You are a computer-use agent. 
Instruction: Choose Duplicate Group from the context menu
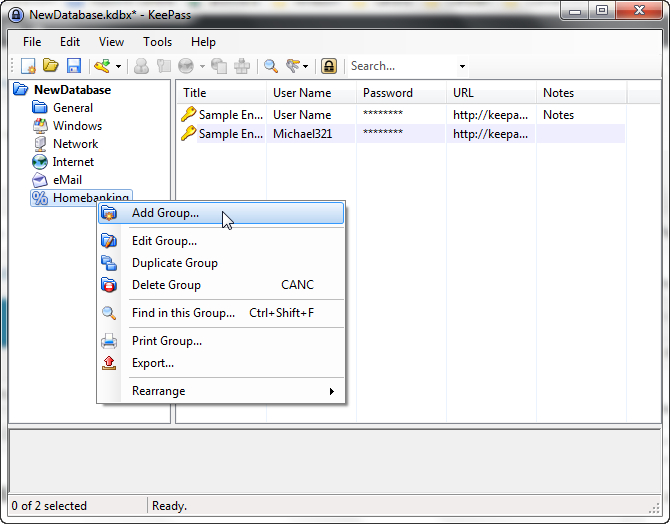point(174,263)
